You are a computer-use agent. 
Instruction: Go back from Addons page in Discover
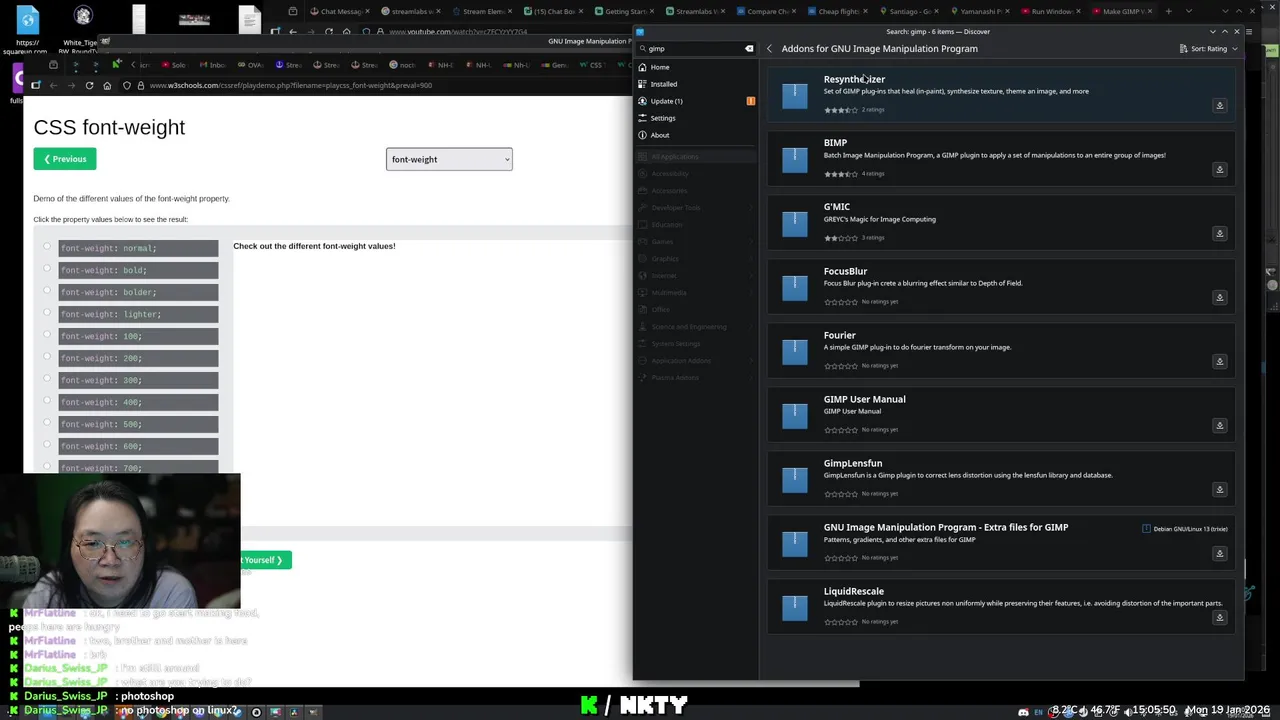[x=769, y=48]
